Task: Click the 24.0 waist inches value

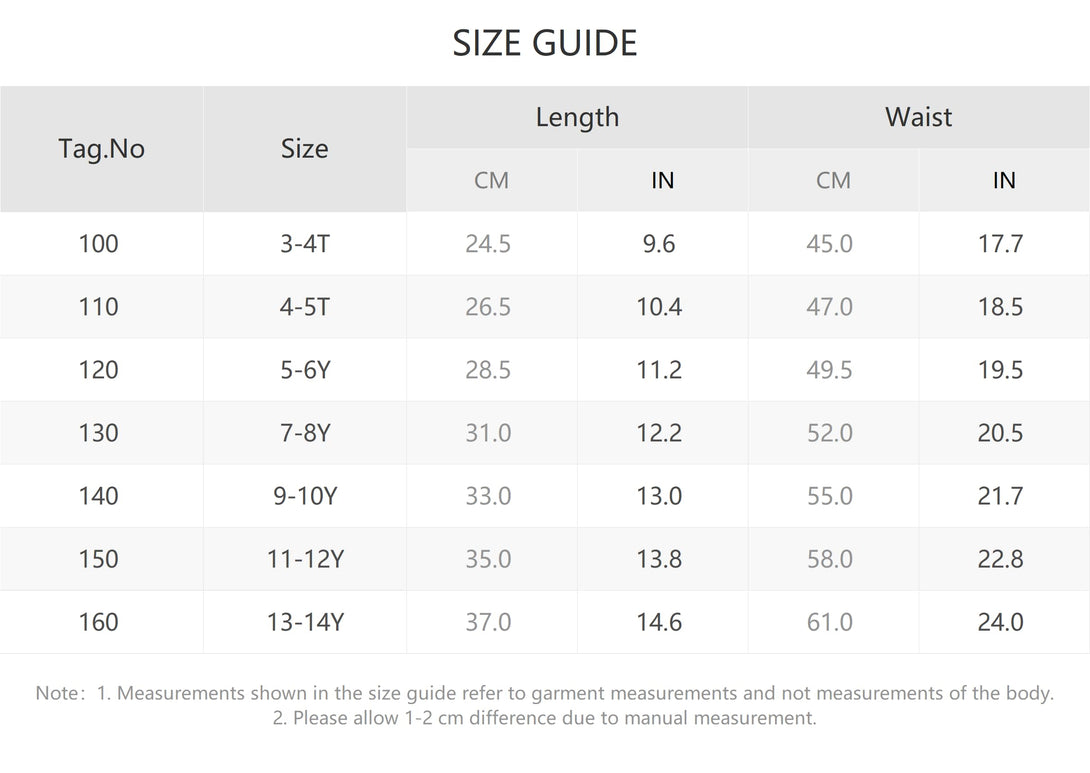Action: pos(1000,622)
